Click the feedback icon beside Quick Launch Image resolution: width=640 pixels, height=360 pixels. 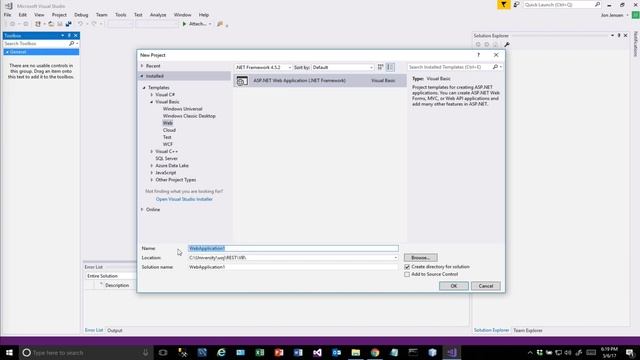[516, 4]
